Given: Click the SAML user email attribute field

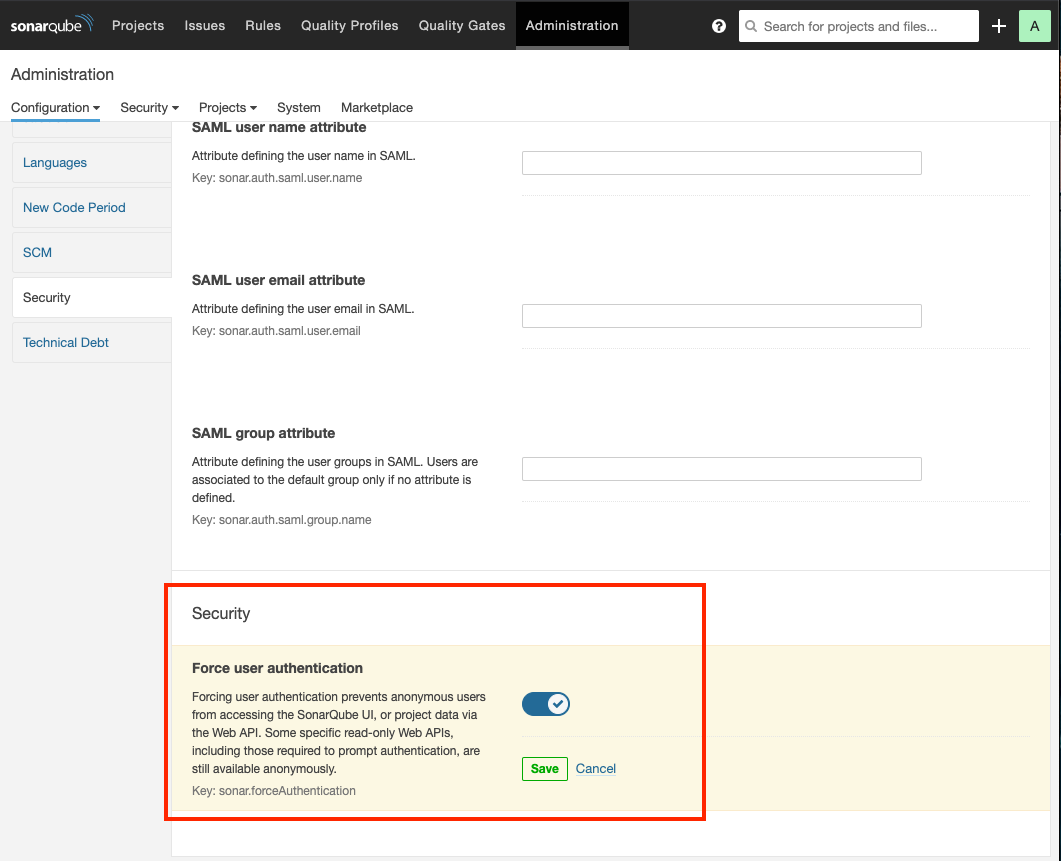Looking at the screenshot, I should (721, 316).
